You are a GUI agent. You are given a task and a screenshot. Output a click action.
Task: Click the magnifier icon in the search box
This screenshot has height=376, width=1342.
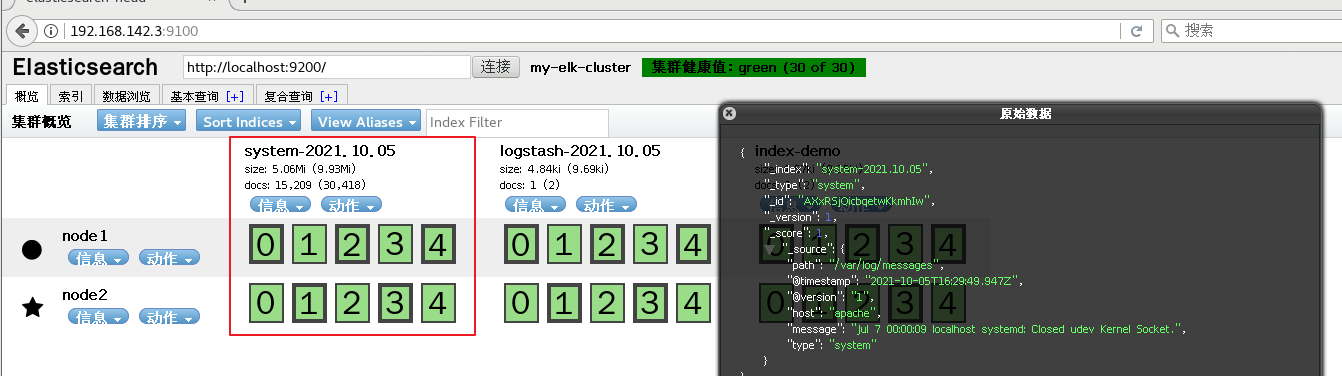[x=1171, y=31]
